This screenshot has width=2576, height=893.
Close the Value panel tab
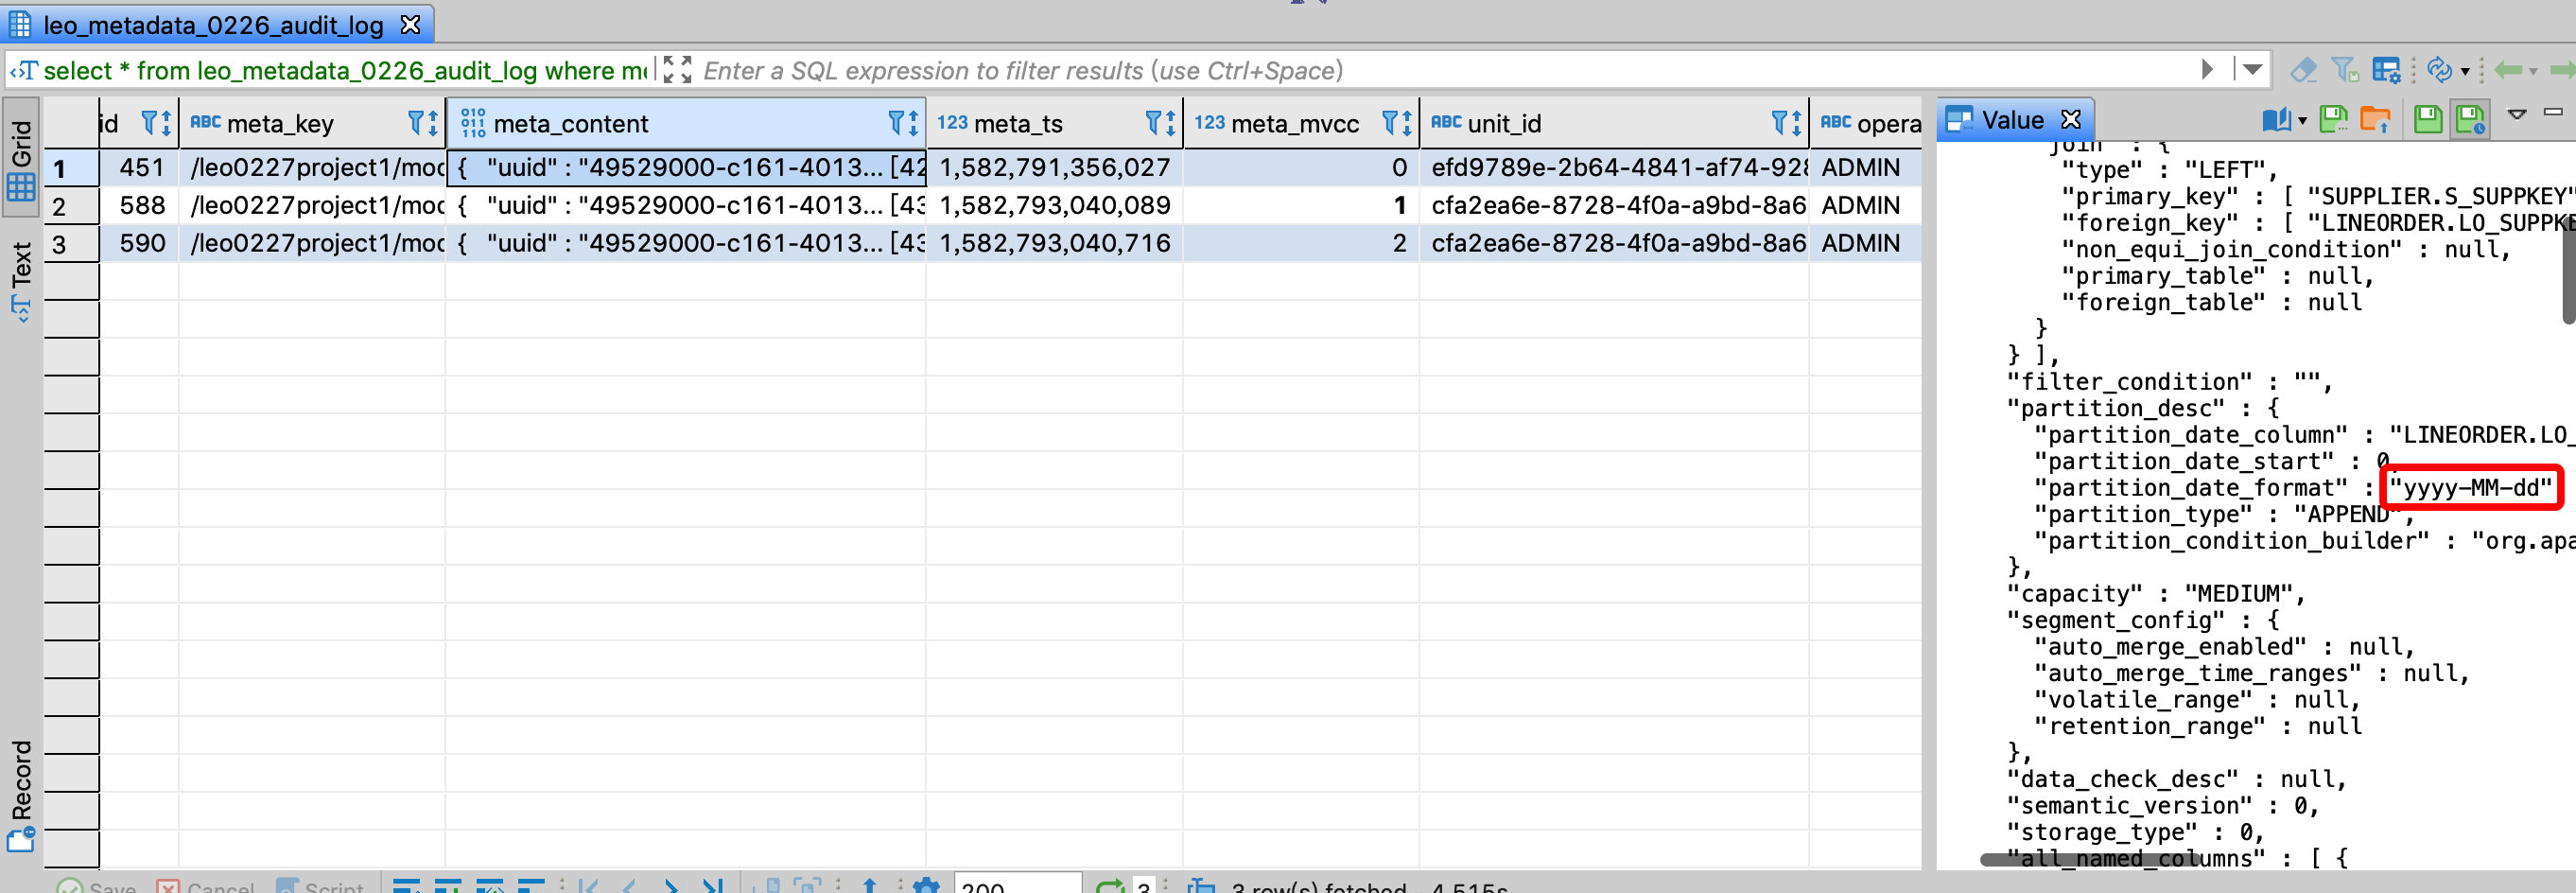pyautogui.click(x=2071, y=120)
